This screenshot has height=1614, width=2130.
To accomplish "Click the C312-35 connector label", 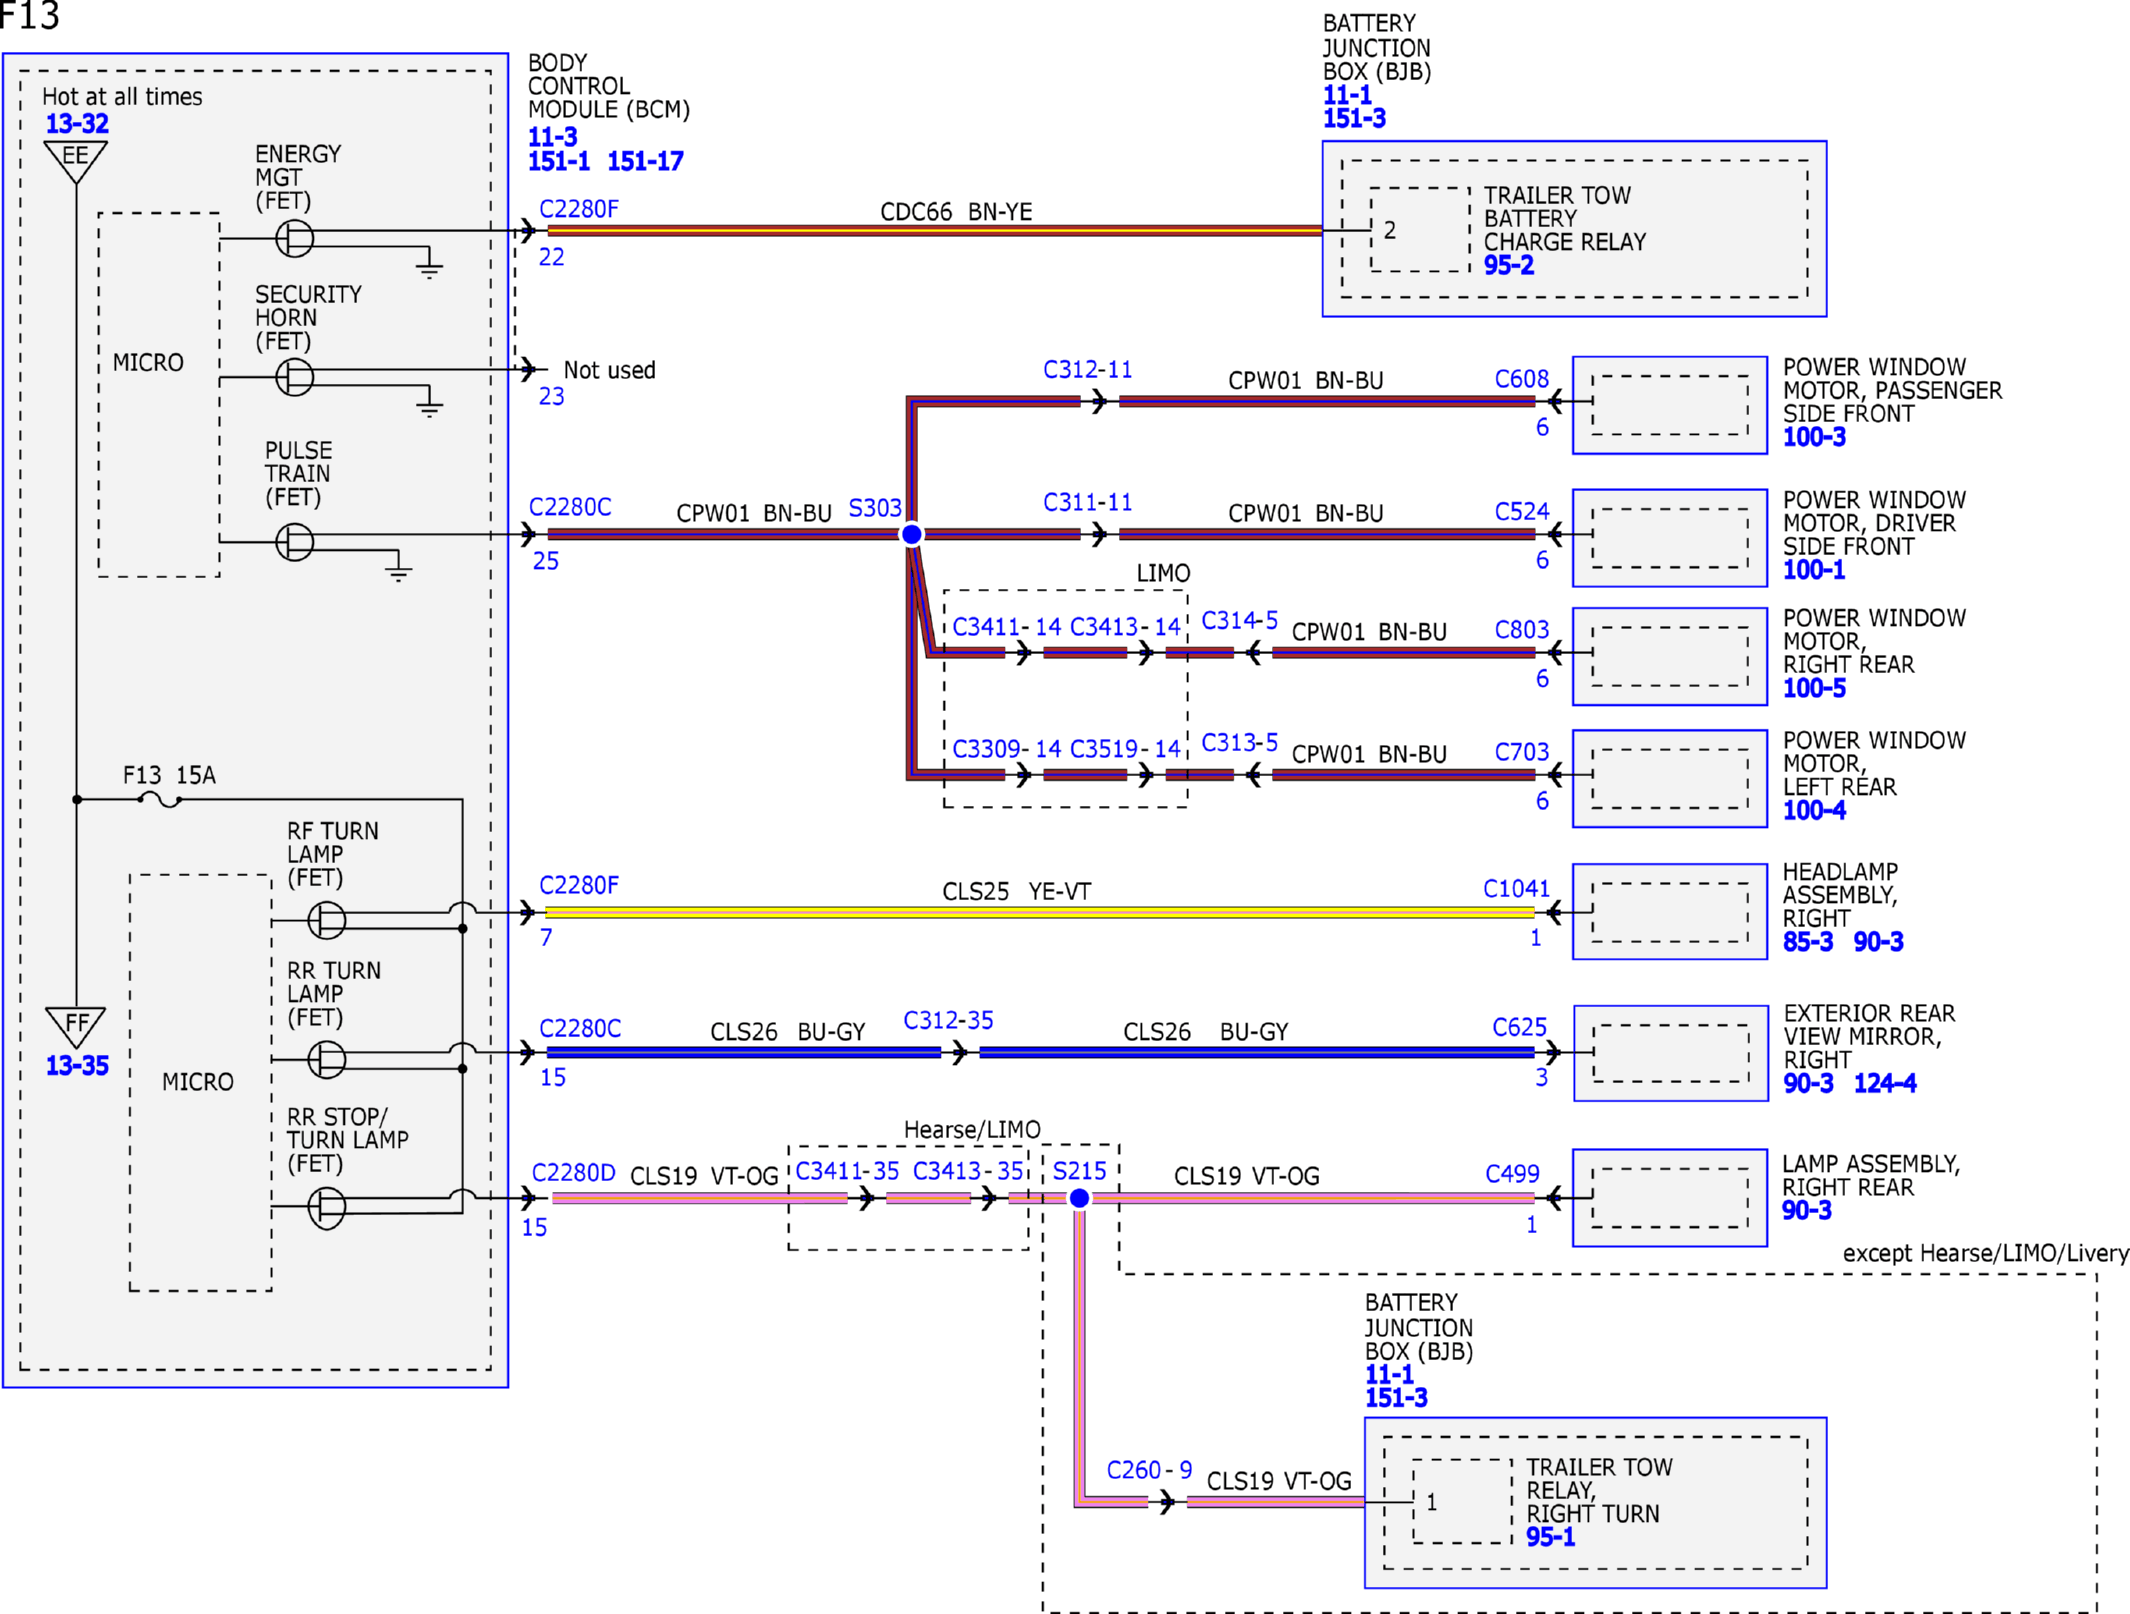I will tap(949, 1020).
